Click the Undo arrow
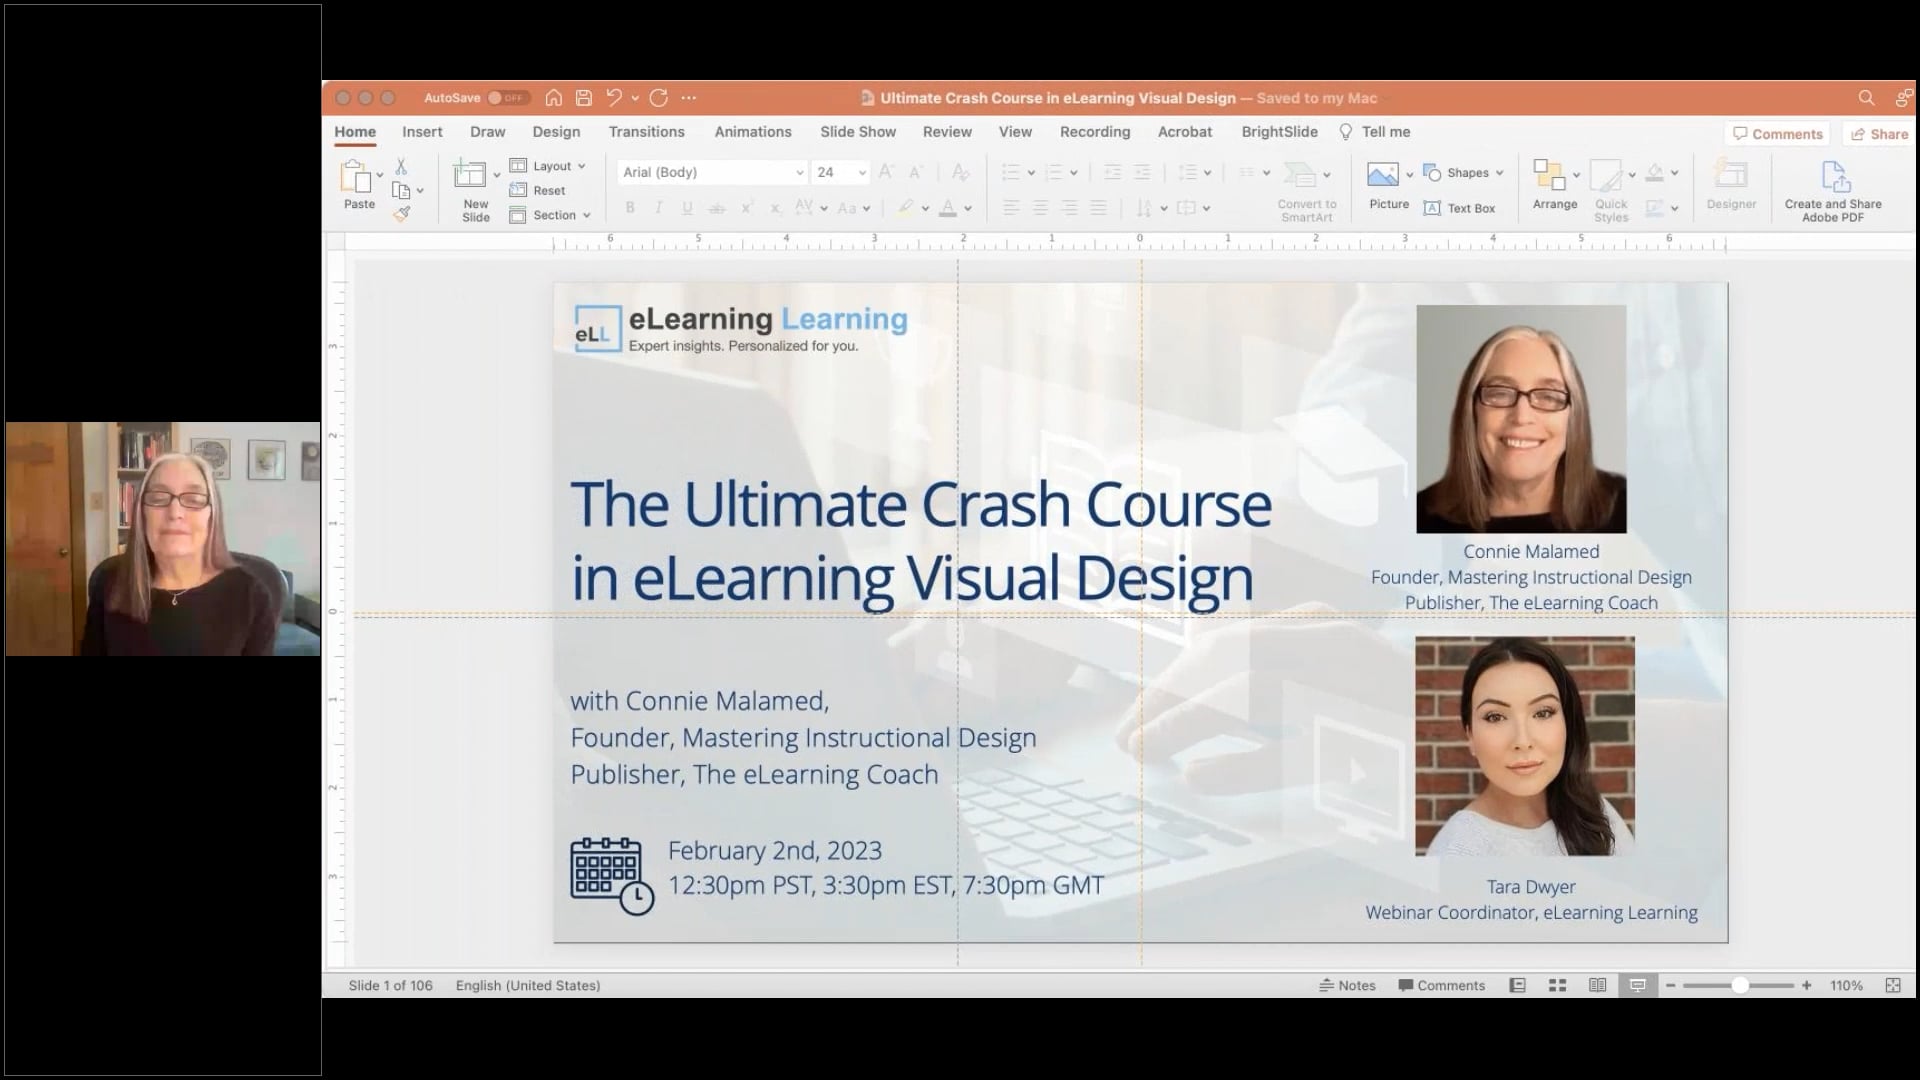Screen dimensions: 1920x1080 tap(615, 97)
